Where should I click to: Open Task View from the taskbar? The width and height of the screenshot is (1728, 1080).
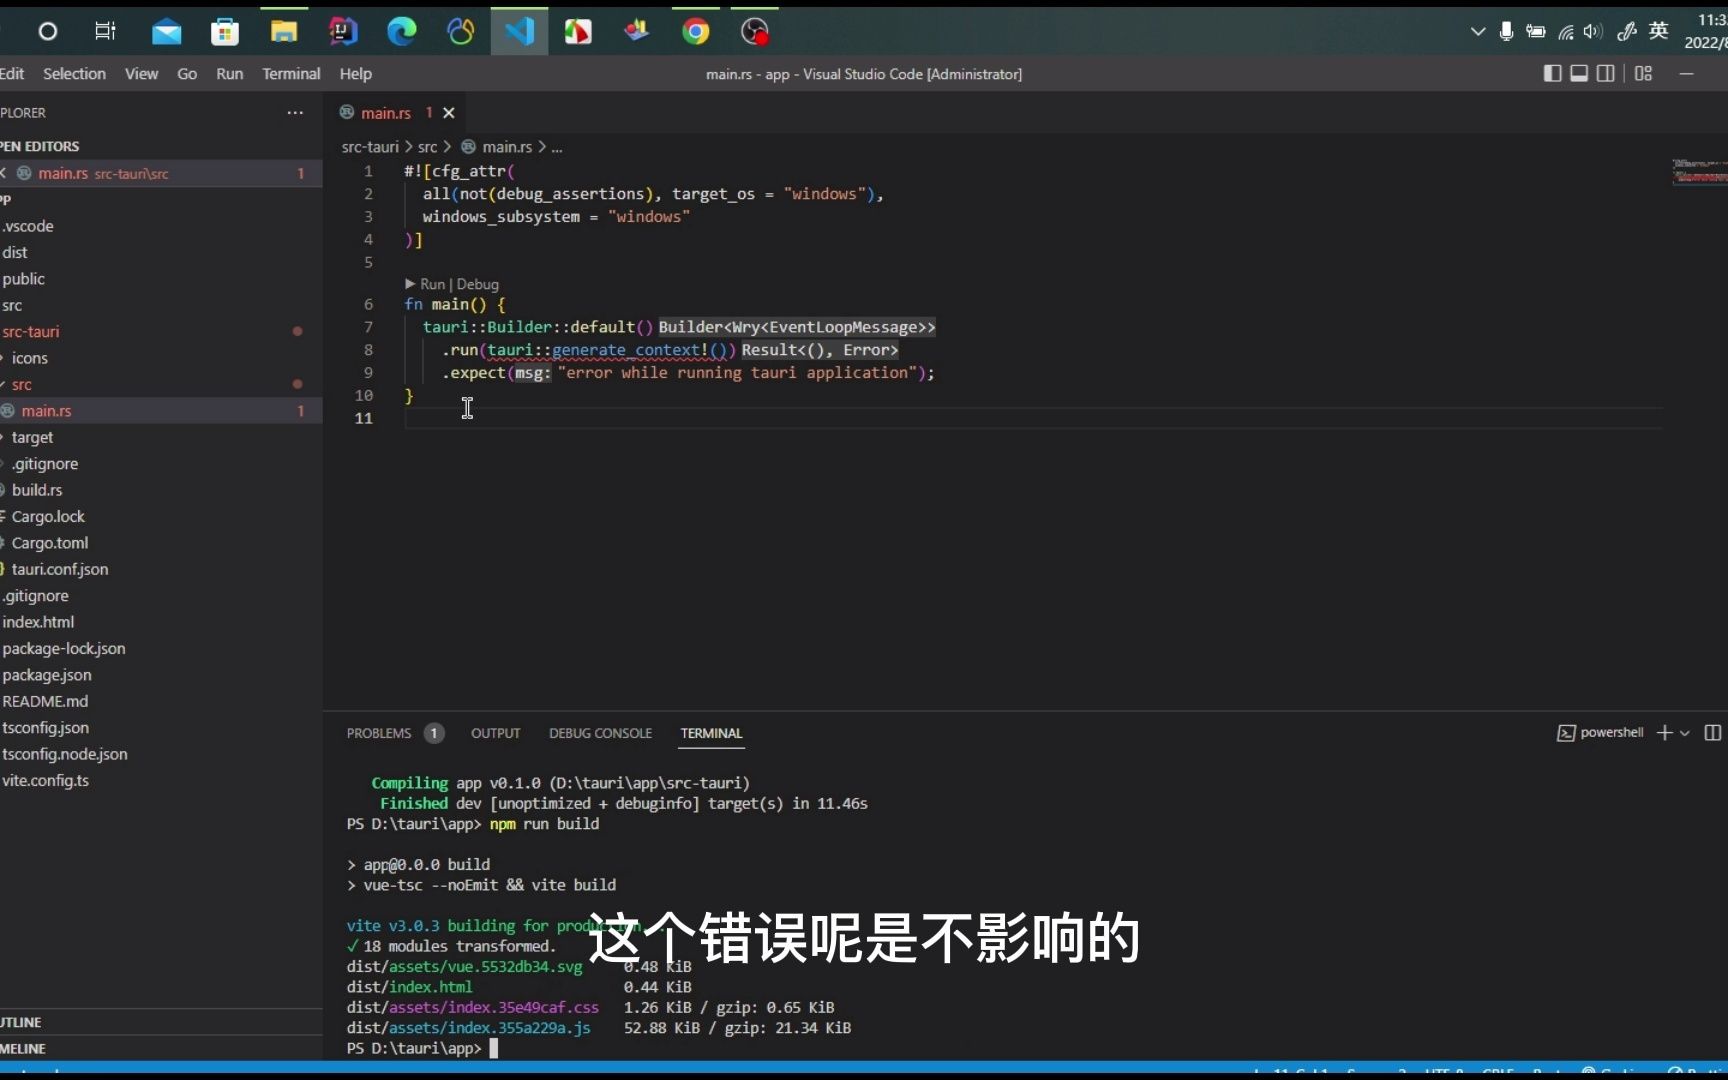coord(105,31)
